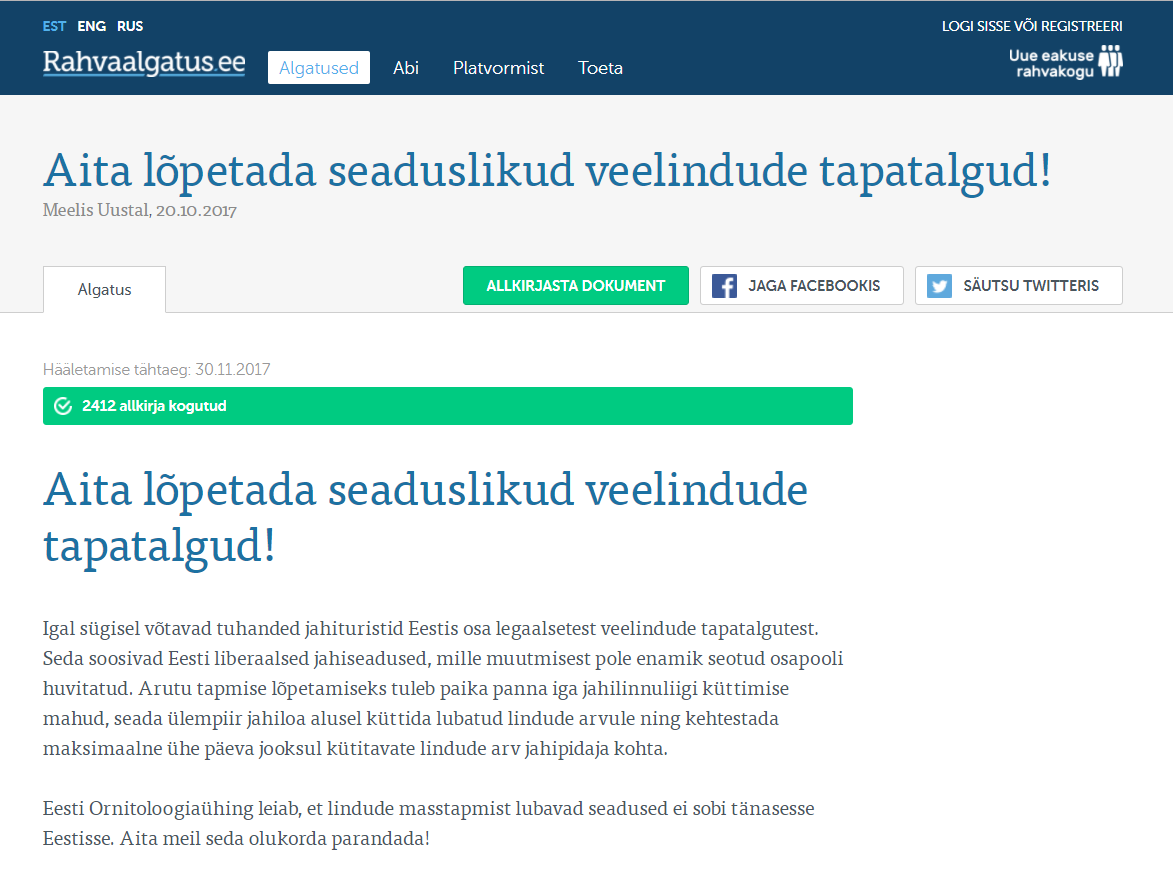This screenshot has height=884, width=1173.
Task: Click the people icon beside Uue eakuse rahvakogu
Action: (1110, 61)
